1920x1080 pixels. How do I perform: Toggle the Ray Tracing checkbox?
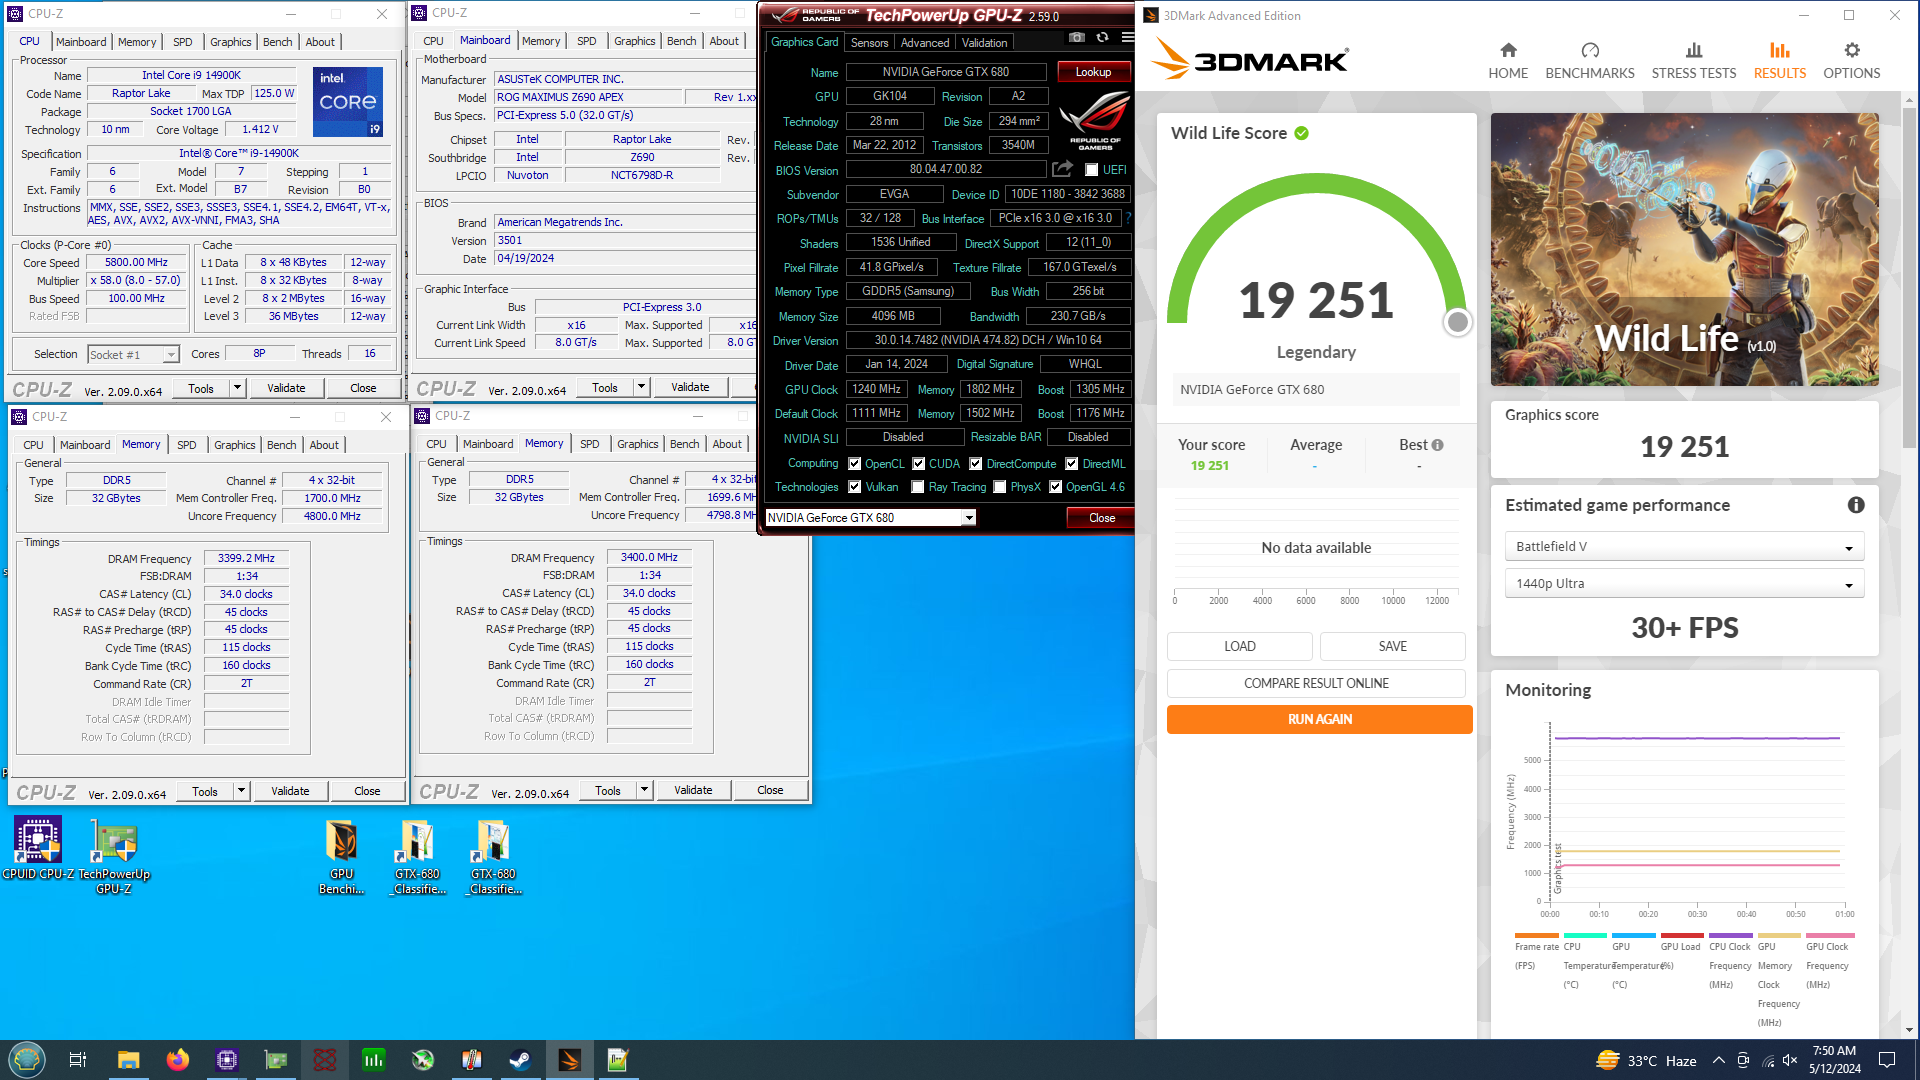click(x=918, y=487)
